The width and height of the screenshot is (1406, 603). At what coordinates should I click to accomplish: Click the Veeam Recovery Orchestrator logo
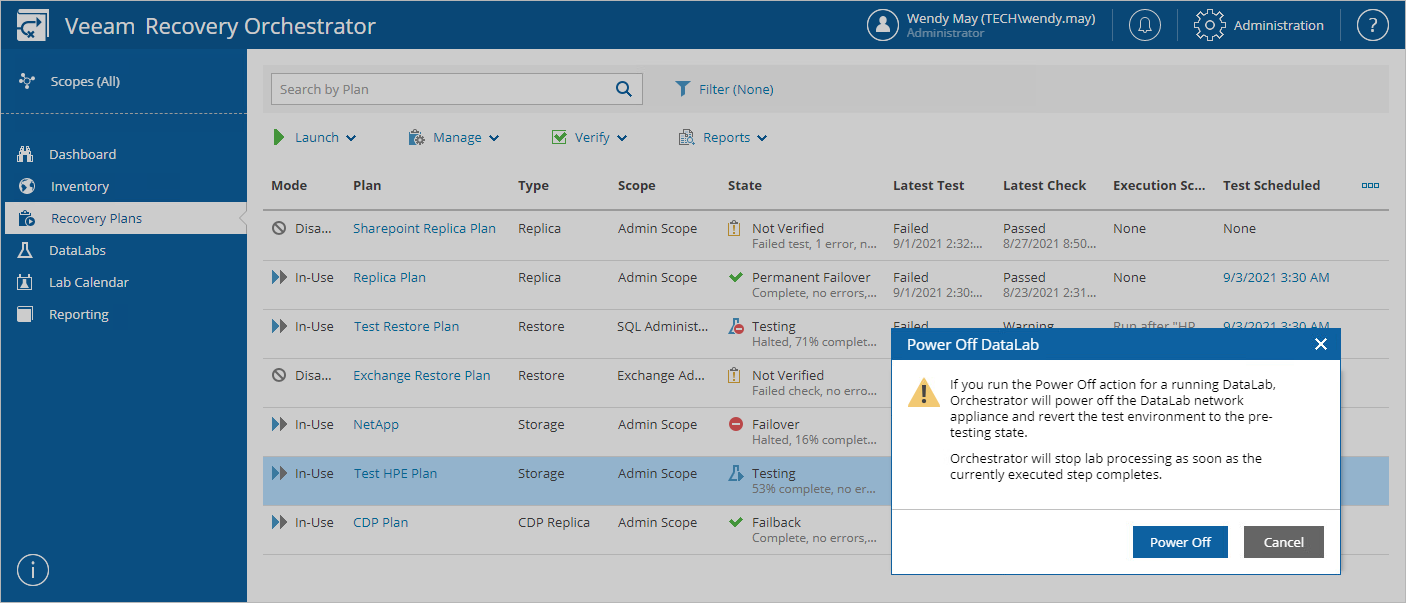[x=33, y=26]
